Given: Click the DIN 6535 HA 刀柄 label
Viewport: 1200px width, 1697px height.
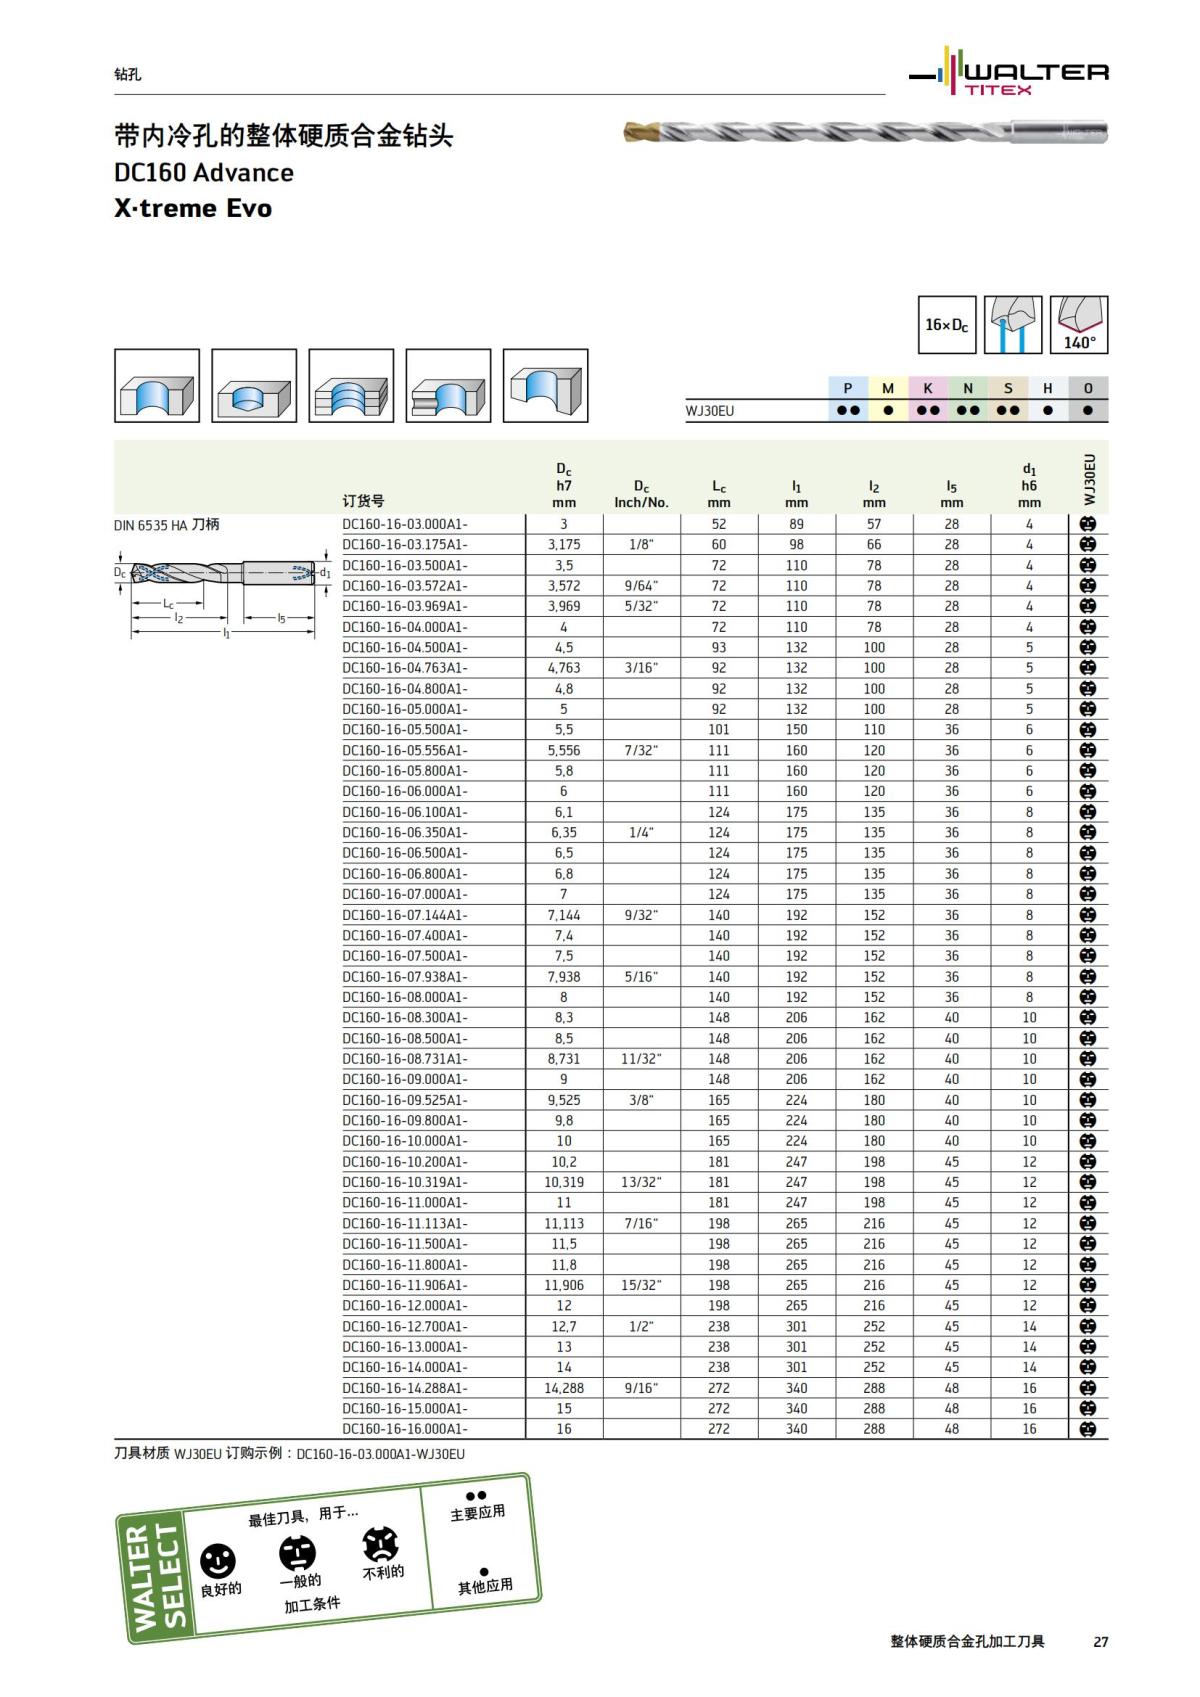Looking at the screenshot, I should 166,525.
